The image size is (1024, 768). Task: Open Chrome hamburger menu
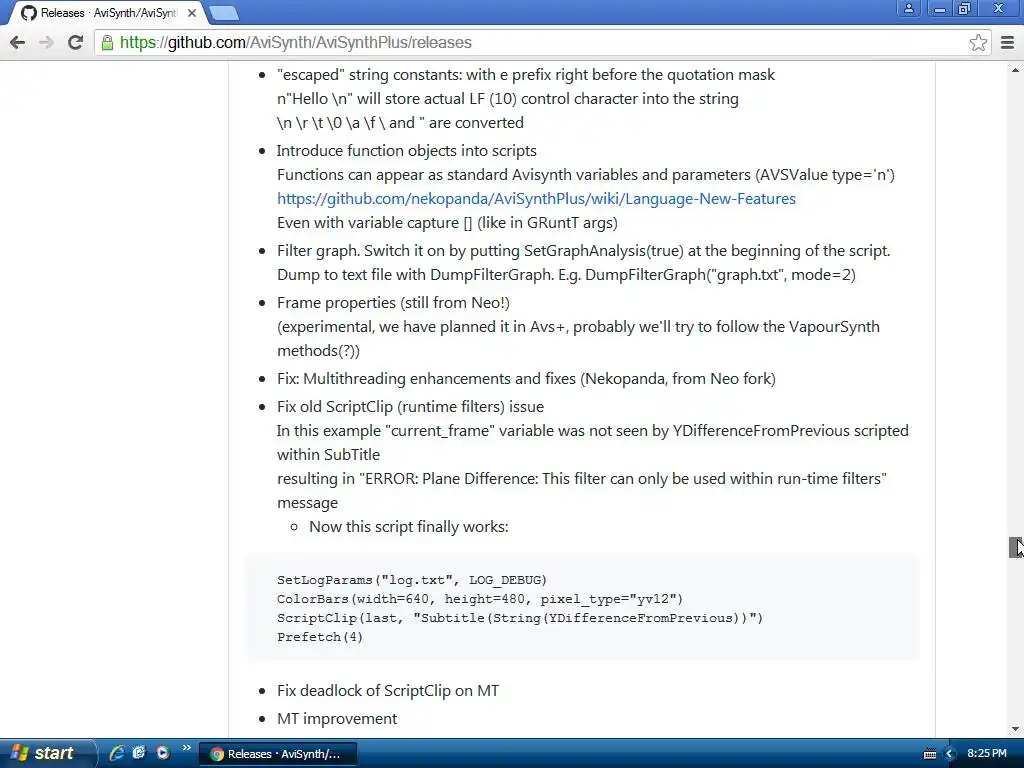[x=1008, y=42]
